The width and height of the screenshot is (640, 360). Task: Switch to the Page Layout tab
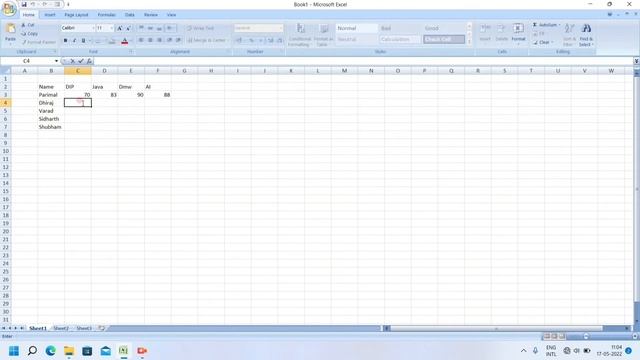[76, 15]
